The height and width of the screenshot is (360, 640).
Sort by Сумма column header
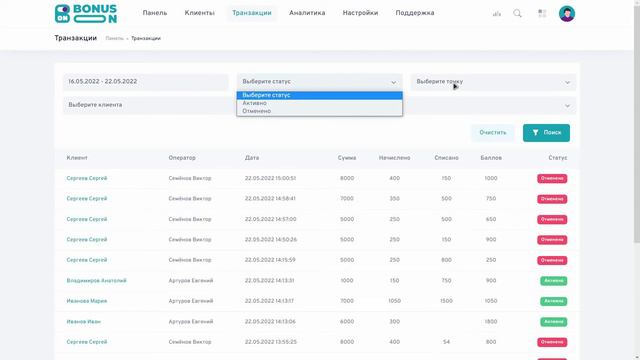pos(347,158)
